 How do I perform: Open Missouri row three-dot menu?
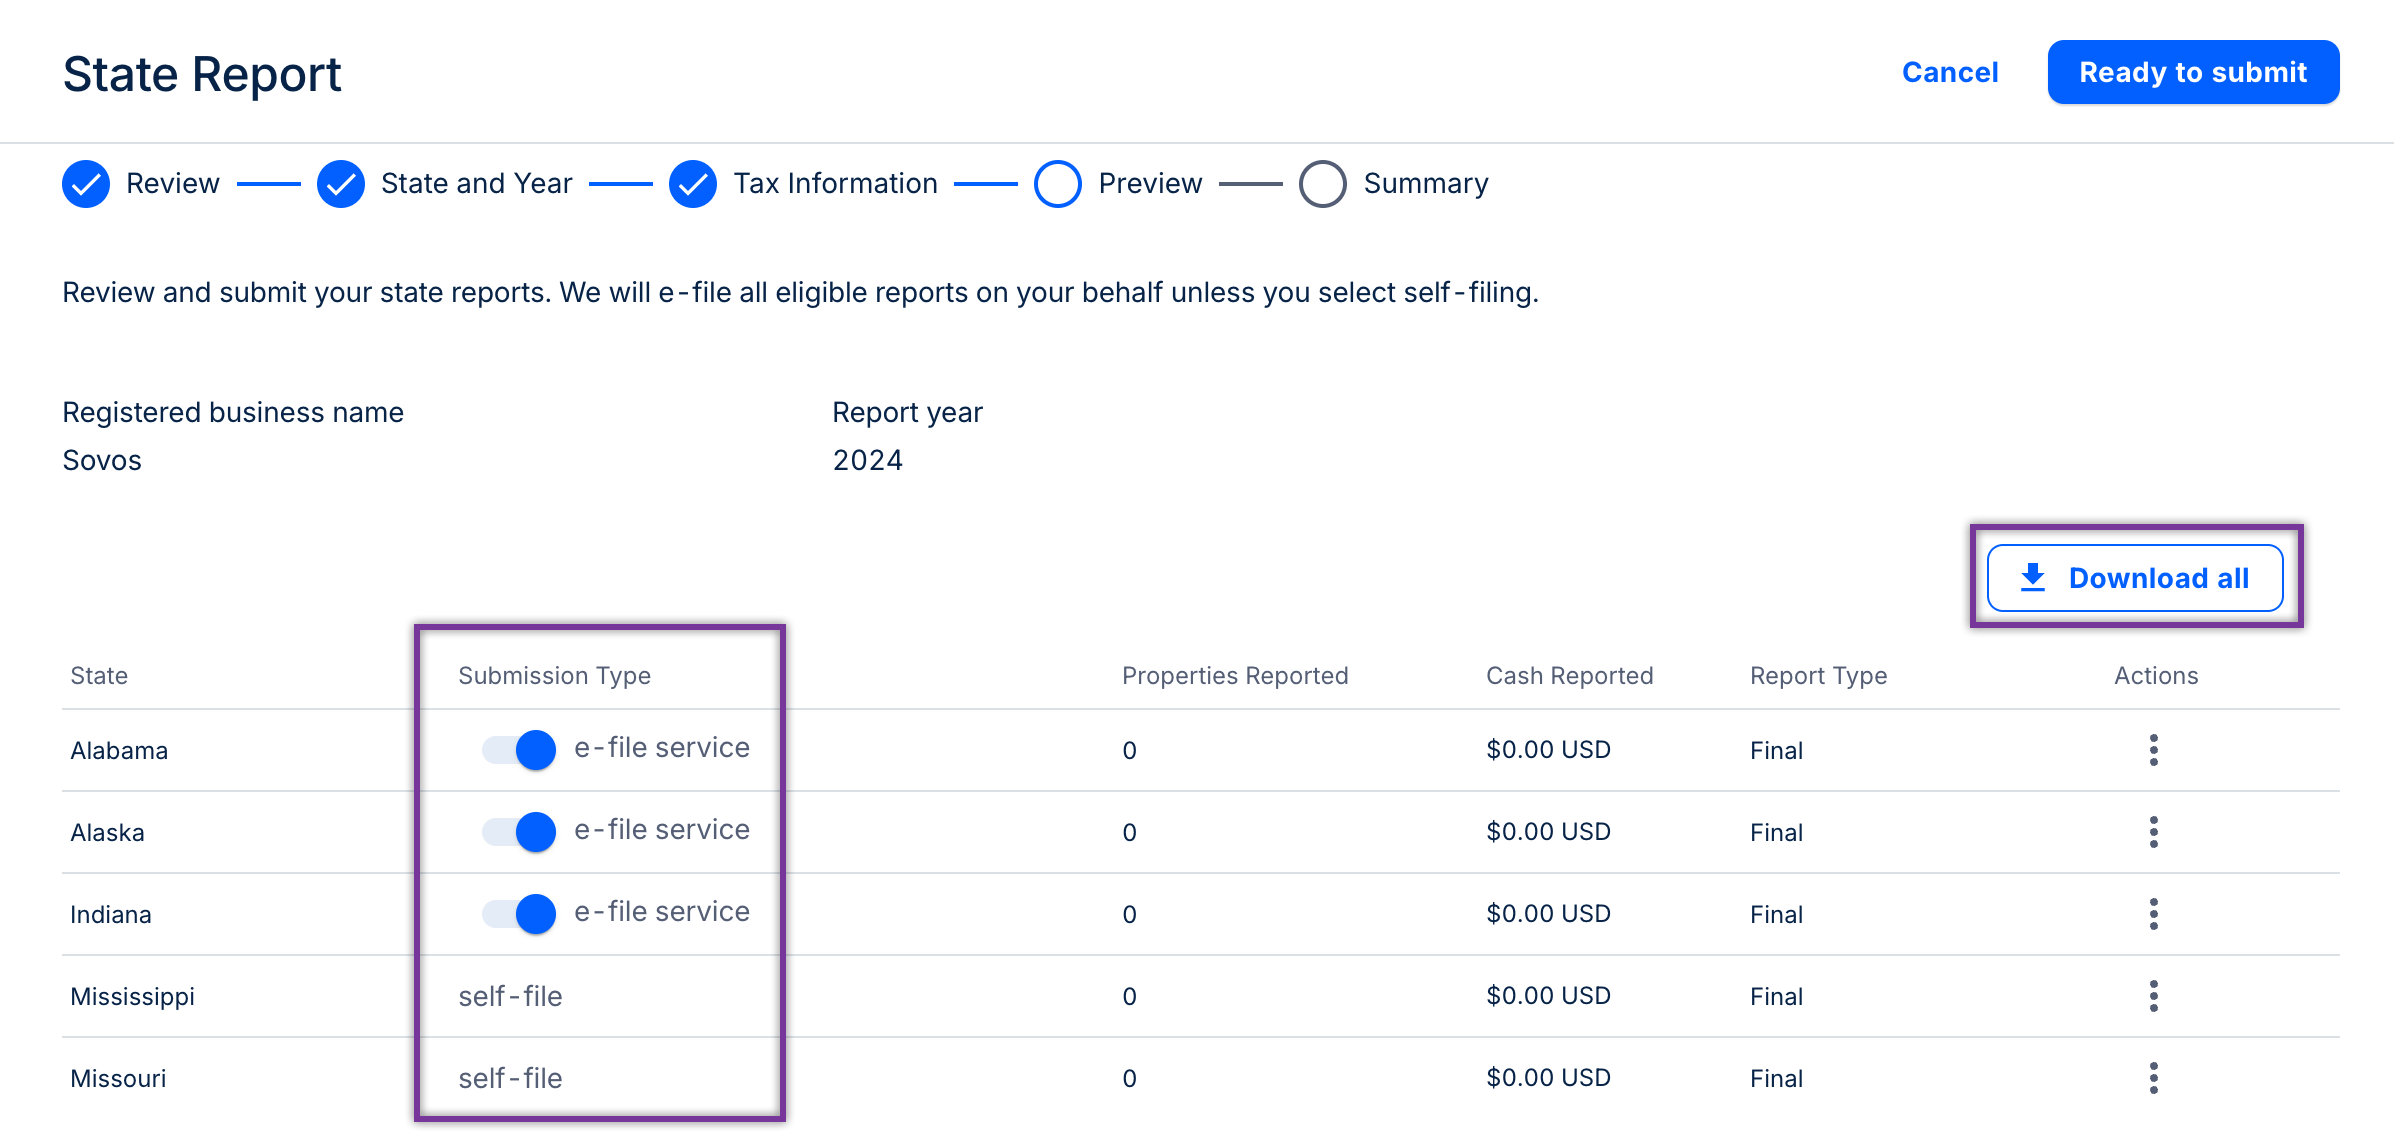click(2153, 1078)
